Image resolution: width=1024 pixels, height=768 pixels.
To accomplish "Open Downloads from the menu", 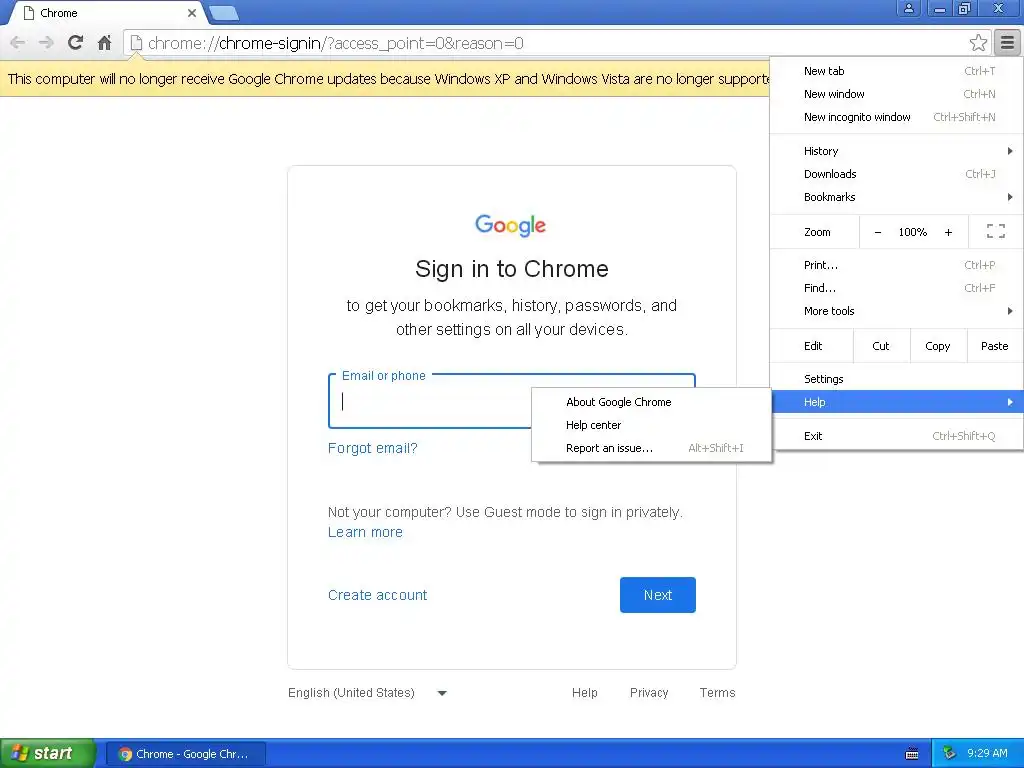I will pos(896,174).
